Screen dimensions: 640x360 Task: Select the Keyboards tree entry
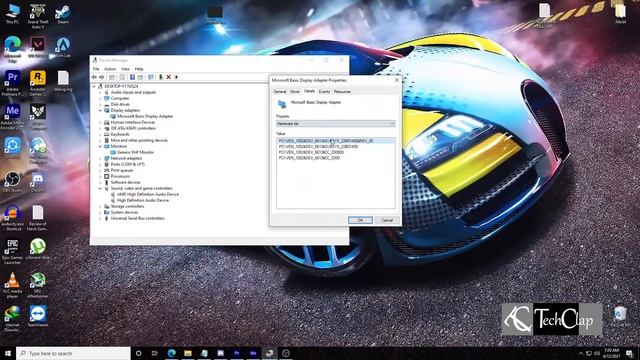pyautogui.click(x=120, y=134)
